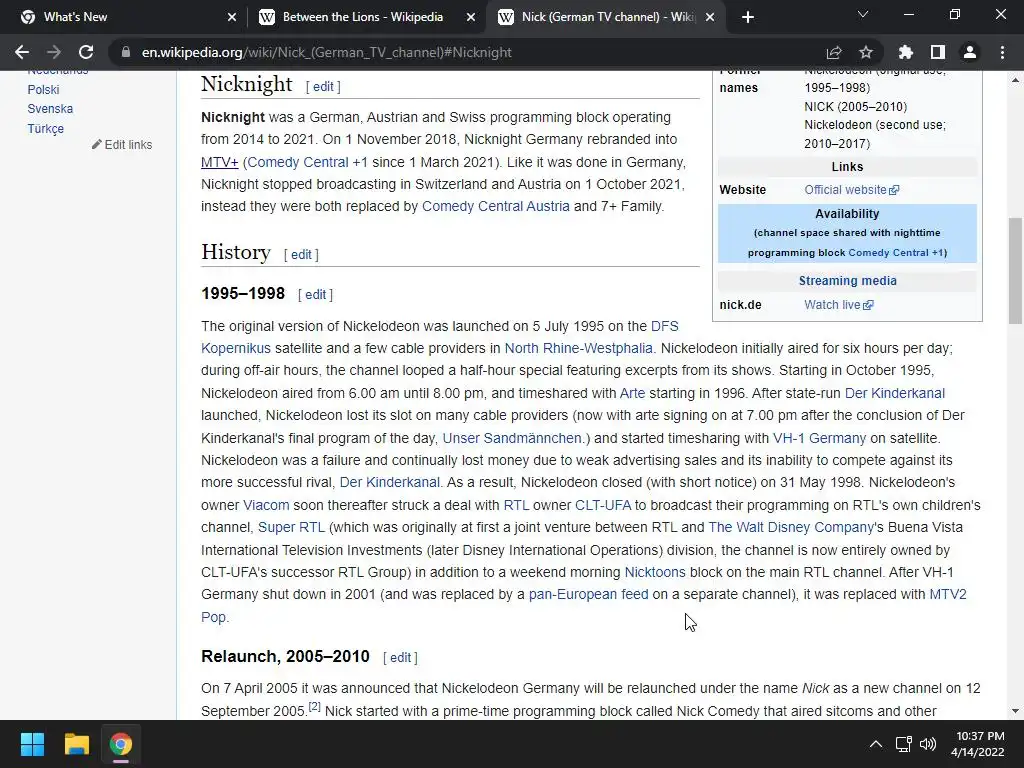This screenshot has height=768, width=1024.
Task: Share this page via share icon
Action: pyautogui.click(x=834, y=52)
